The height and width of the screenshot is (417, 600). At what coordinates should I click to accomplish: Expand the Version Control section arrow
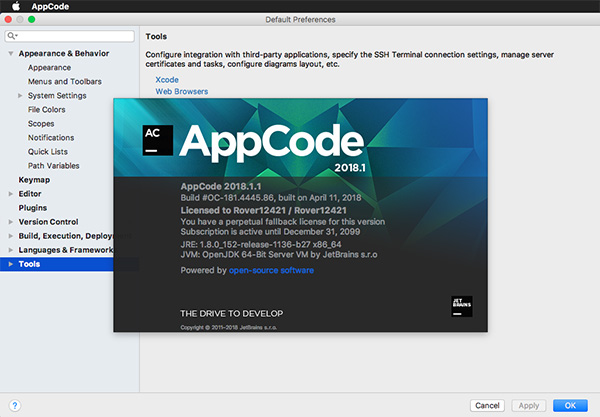click(11, 222)
